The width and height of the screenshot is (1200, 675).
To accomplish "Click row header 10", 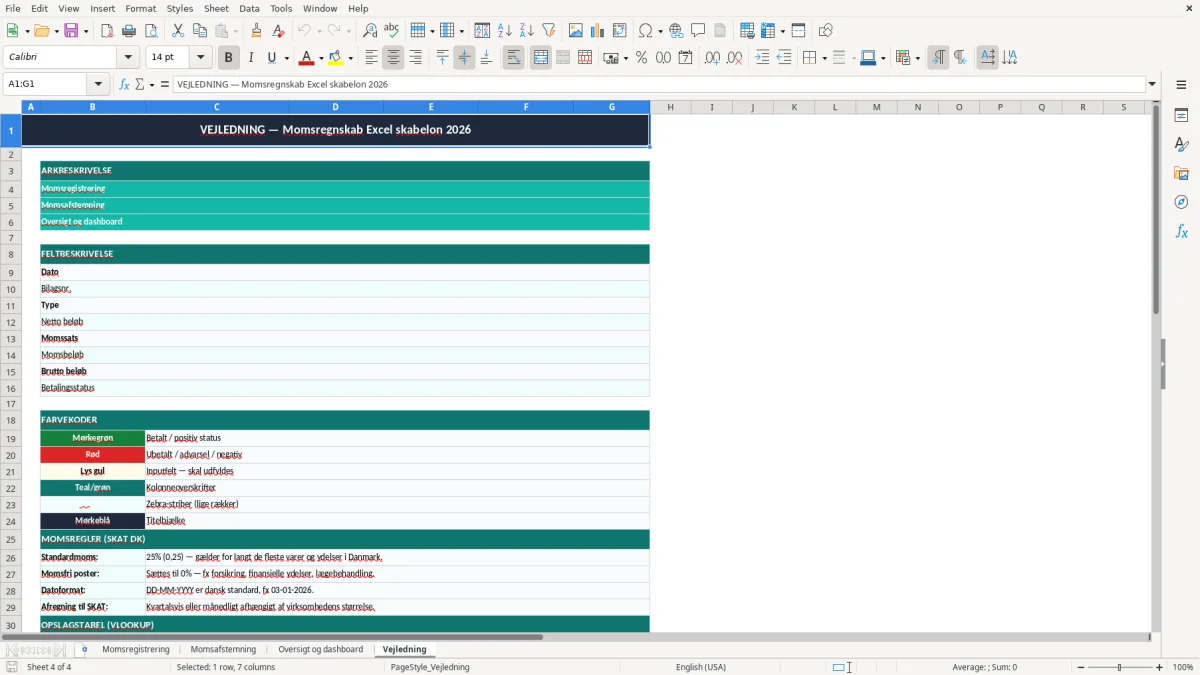I will 11,289.
